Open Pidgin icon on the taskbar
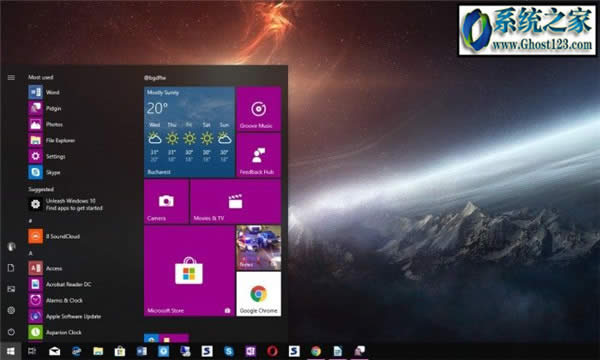Viewport: 600px width, 360px height. click(x=359, y=351)
